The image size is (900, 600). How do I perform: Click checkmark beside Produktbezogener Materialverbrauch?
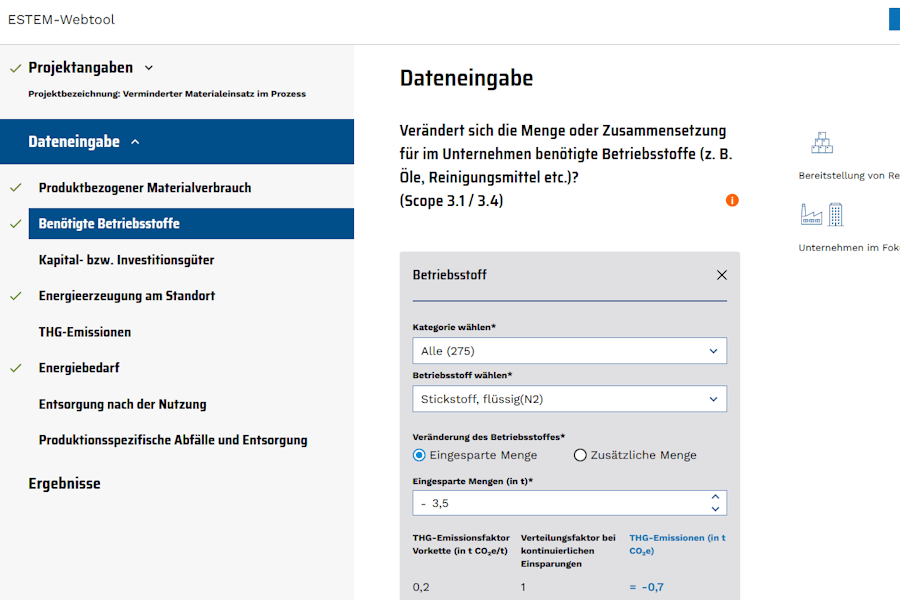tap(15, 188)
